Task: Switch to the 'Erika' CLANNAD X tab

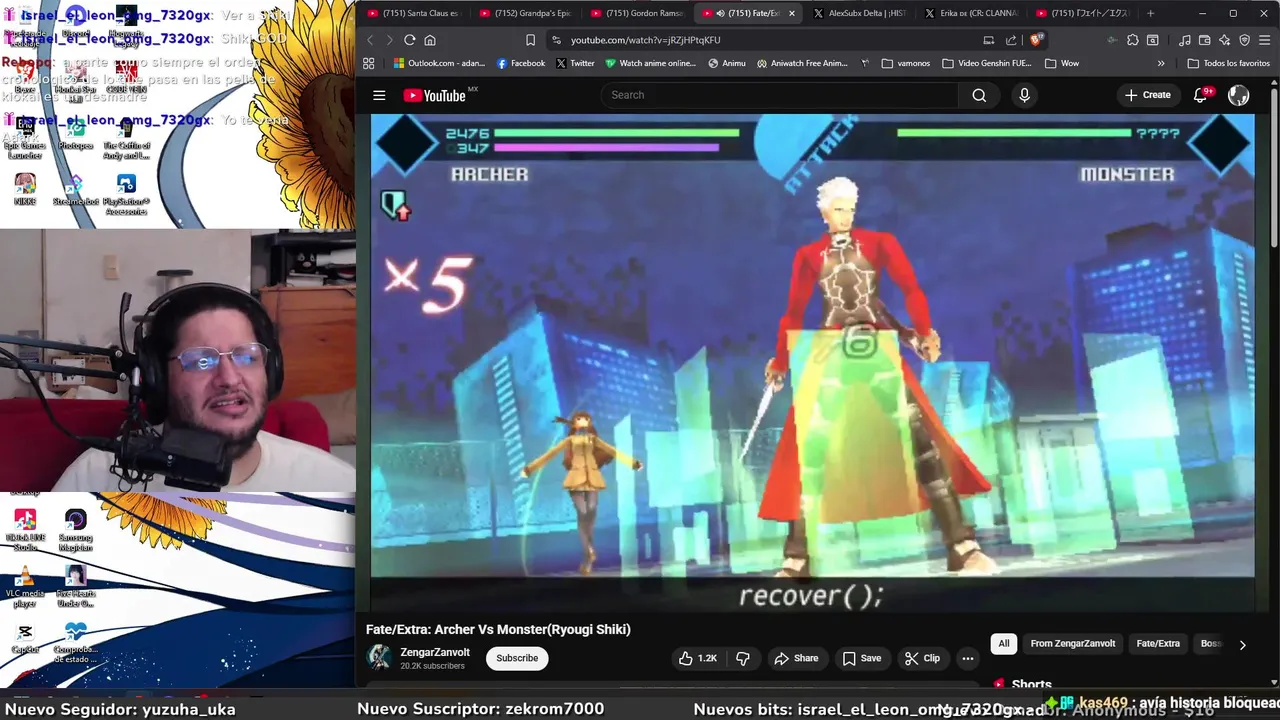Action: point(973,13)
